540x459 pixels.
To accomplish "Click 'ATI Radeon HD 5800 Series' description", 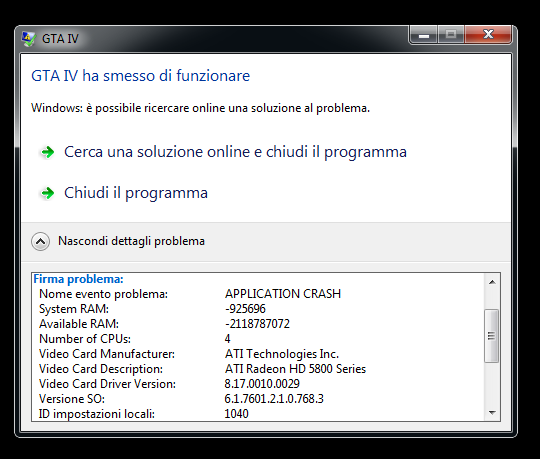I will tap(295, 369).
